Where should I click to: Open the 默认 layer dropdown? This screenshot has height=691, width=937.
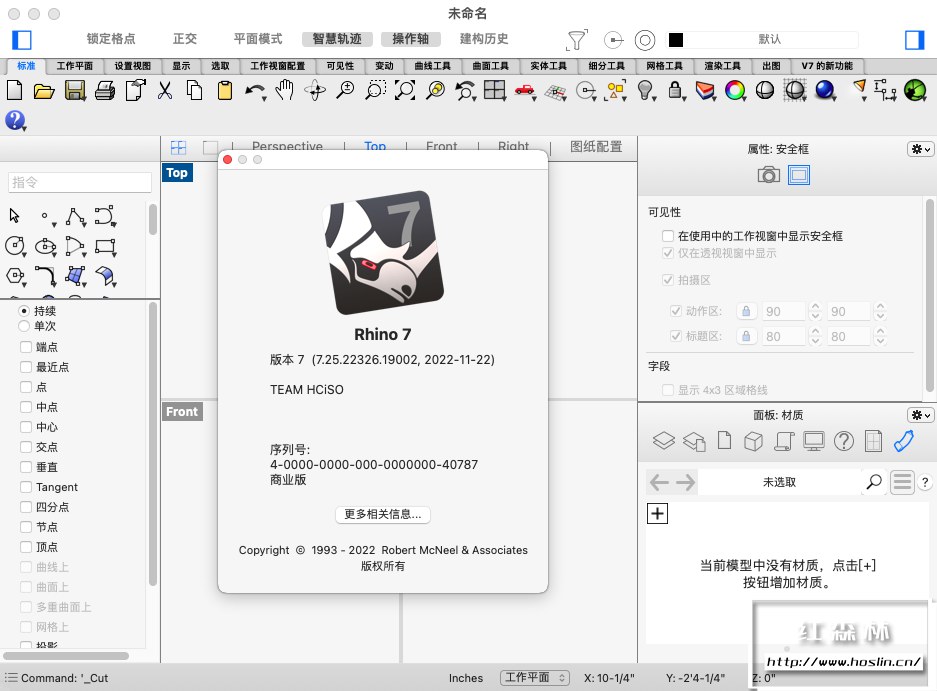point(770,39)
